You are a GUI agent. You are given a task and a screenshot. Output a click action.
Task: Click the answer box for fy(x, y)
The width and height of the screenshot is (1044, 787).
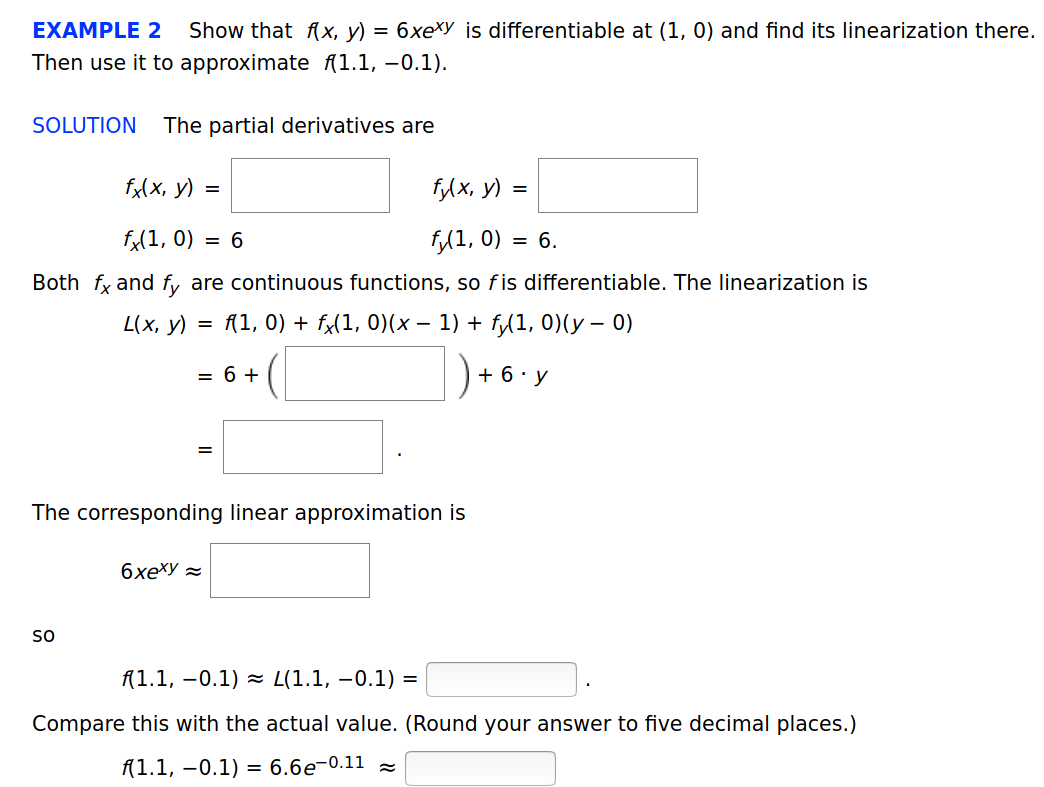[x=617, y=185]
